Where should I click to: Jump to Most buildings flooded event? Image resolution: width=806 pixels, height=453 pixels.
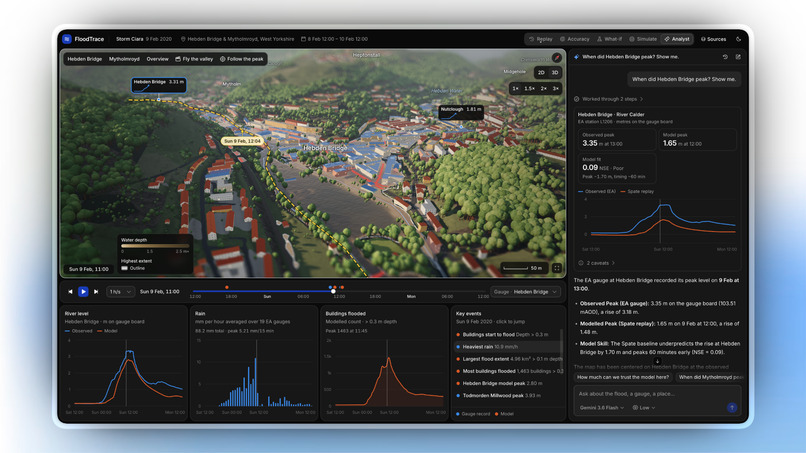508,371
